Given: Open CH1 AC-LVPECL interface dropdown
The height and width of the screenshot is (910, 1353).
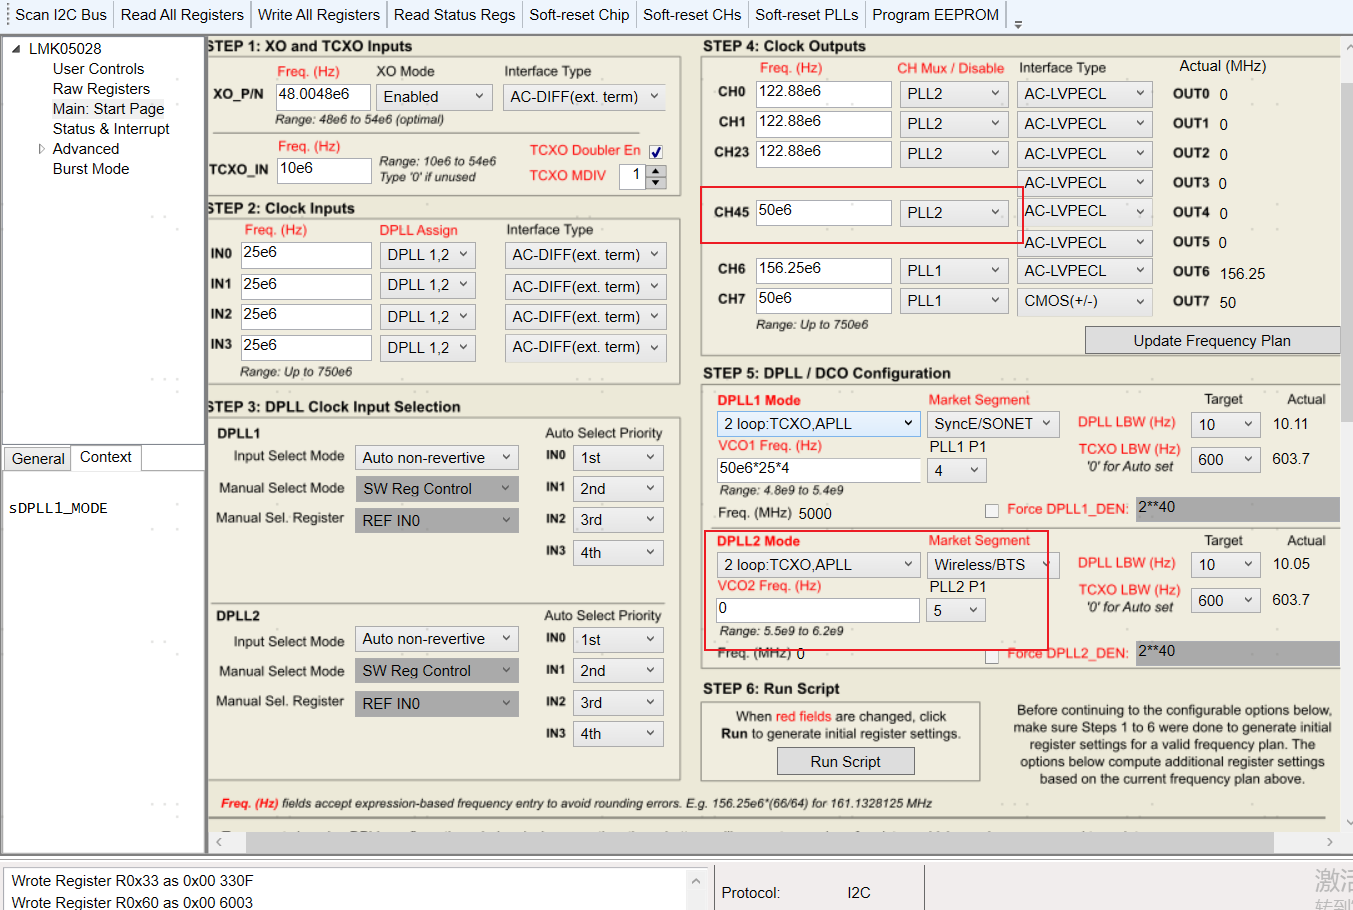Looking at the screenshot, I should pos(1085,124).
